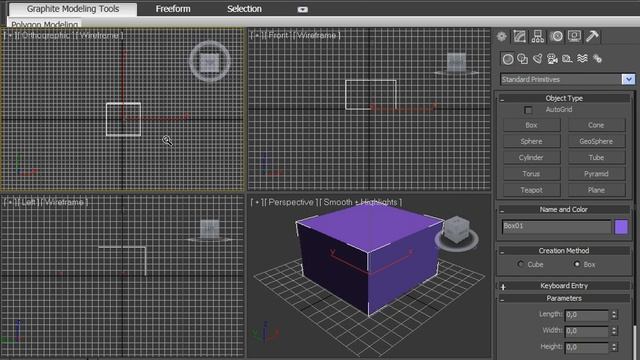Image resolution: width=640 pixels, height=360 pixels.
Task: Create a Cylinder primitive
Action: coord(531,158)
